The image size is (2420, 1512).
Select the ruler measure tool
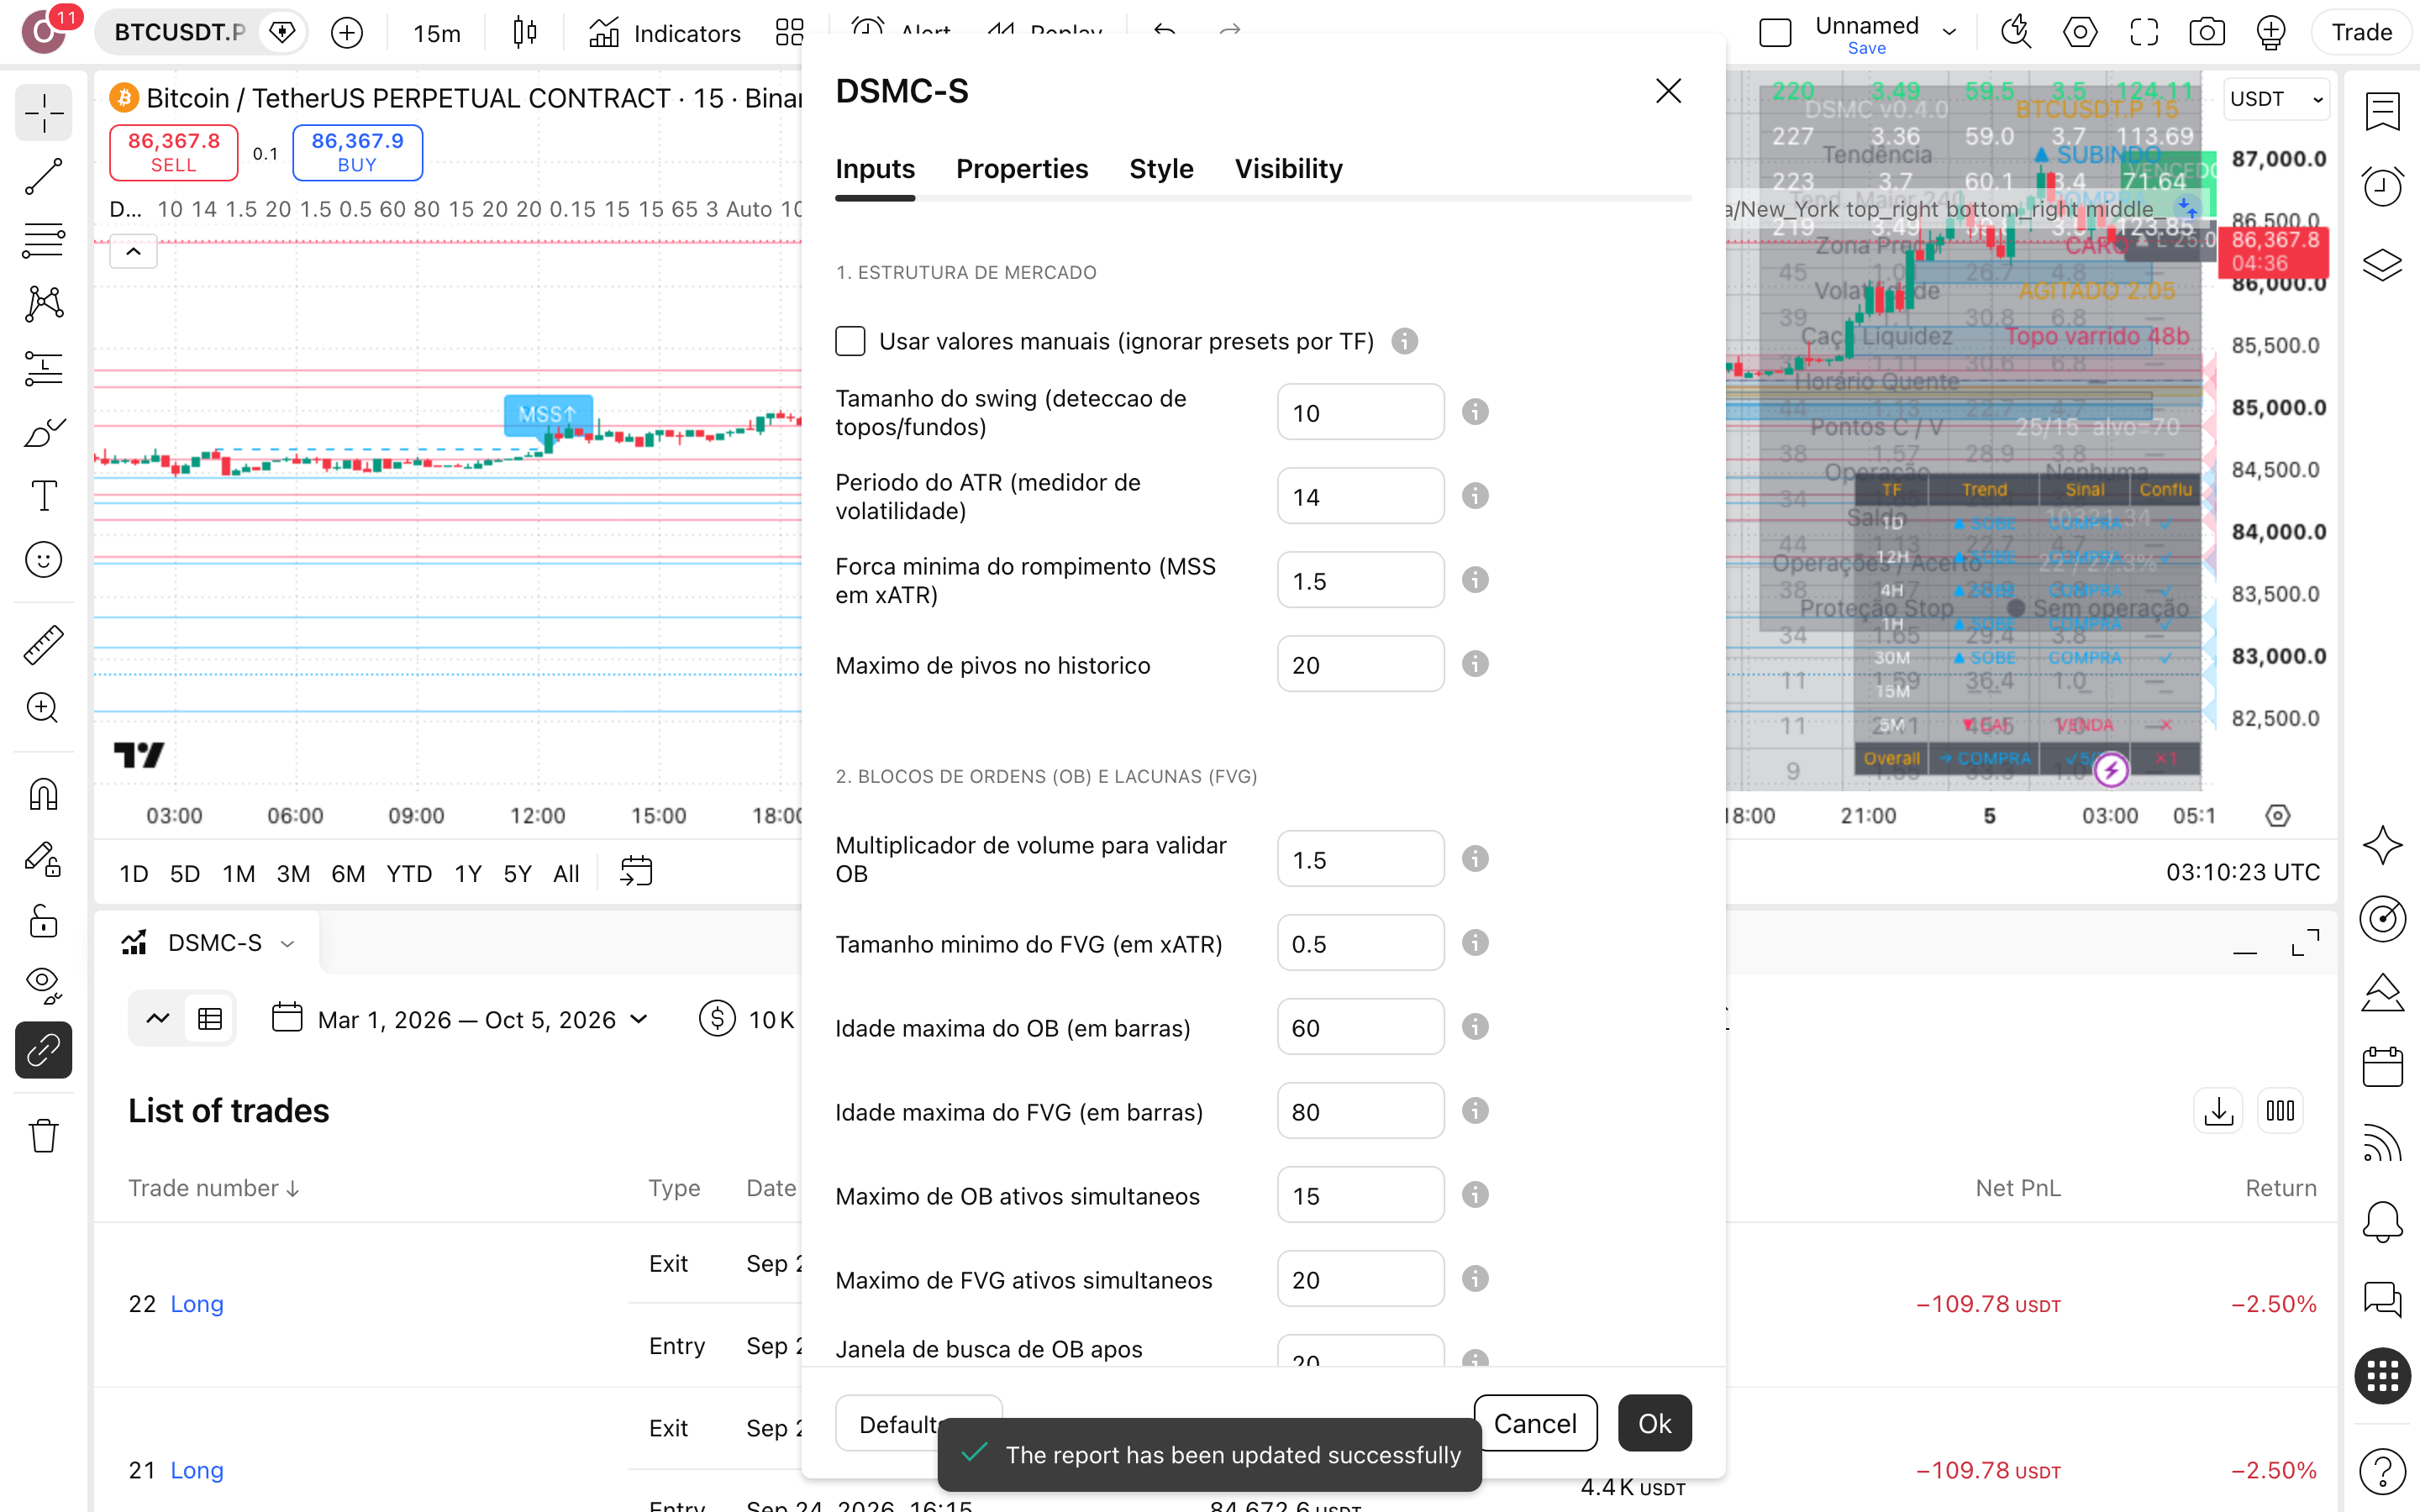coord(43,645)
